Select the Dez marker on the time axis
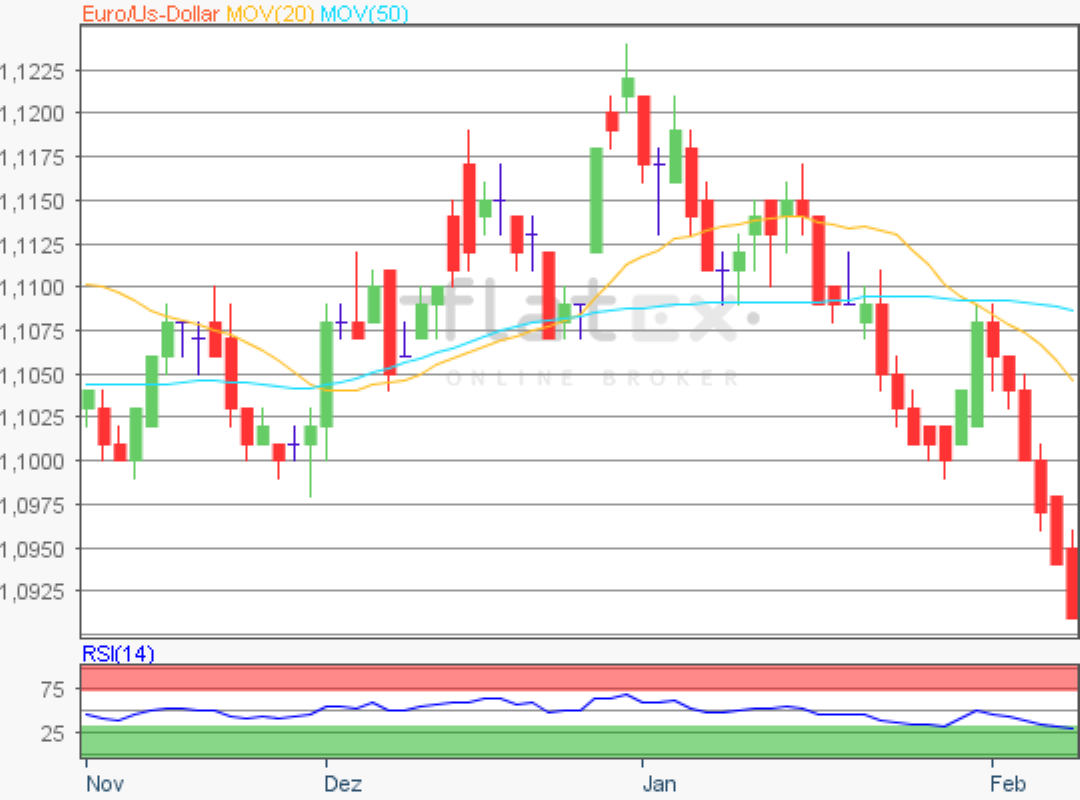The height and width of the screenshot is (800, 1080). [343, 782]
